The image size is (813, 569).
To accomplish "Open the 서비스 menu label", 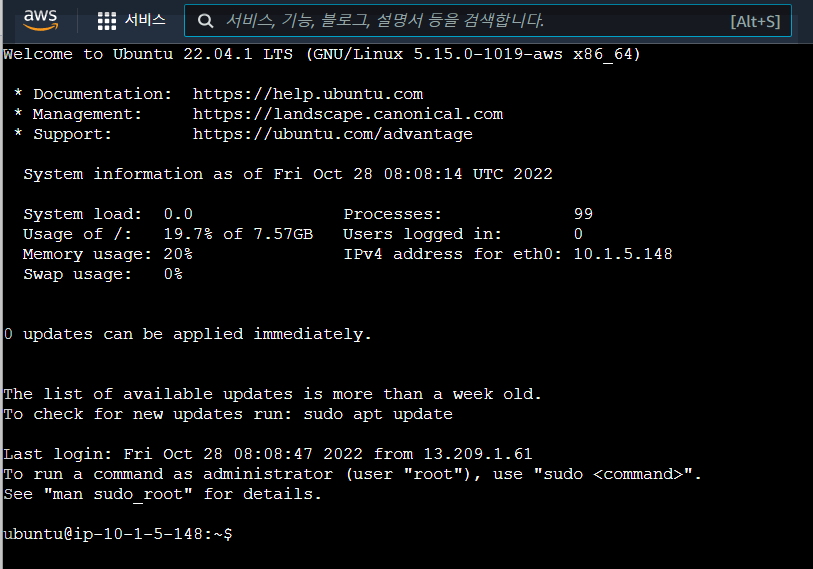I will [145, 20].
